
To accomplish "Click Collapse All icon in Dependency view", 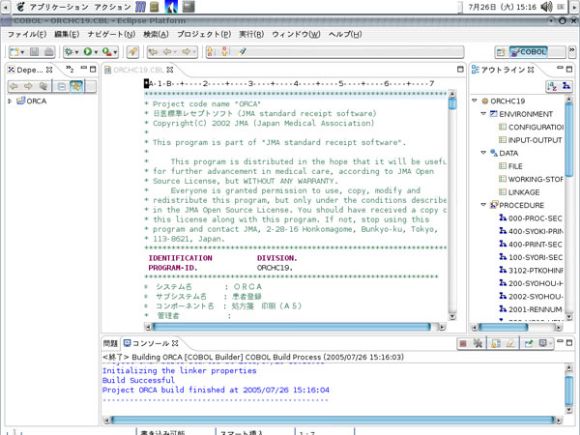I will (61, 86).
